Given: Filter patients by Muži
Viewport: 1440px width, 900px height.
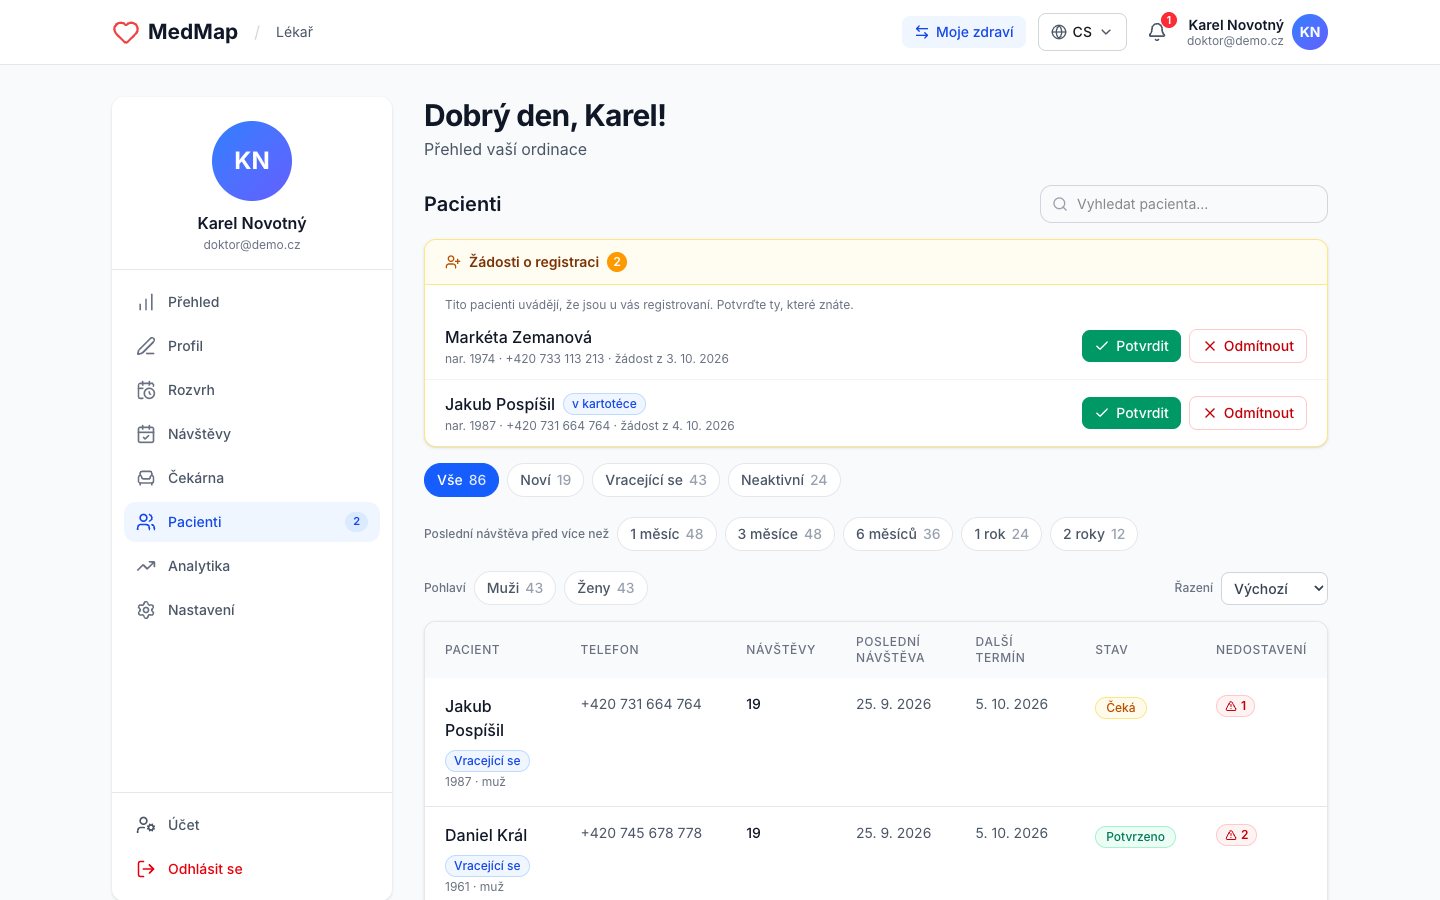Looking at the screenshot, I should (515, 588).
